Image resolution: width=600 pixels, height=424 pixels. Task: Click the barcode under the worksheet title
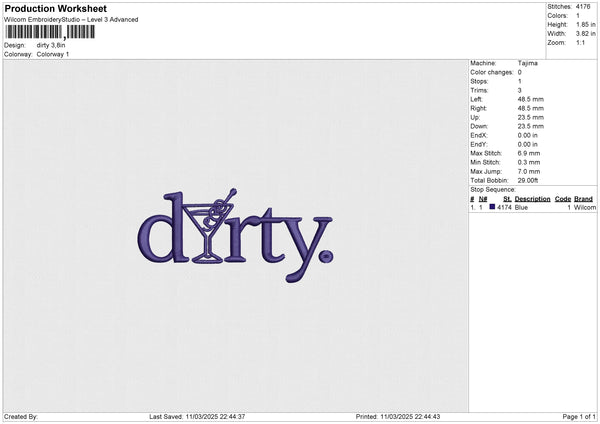50,33
